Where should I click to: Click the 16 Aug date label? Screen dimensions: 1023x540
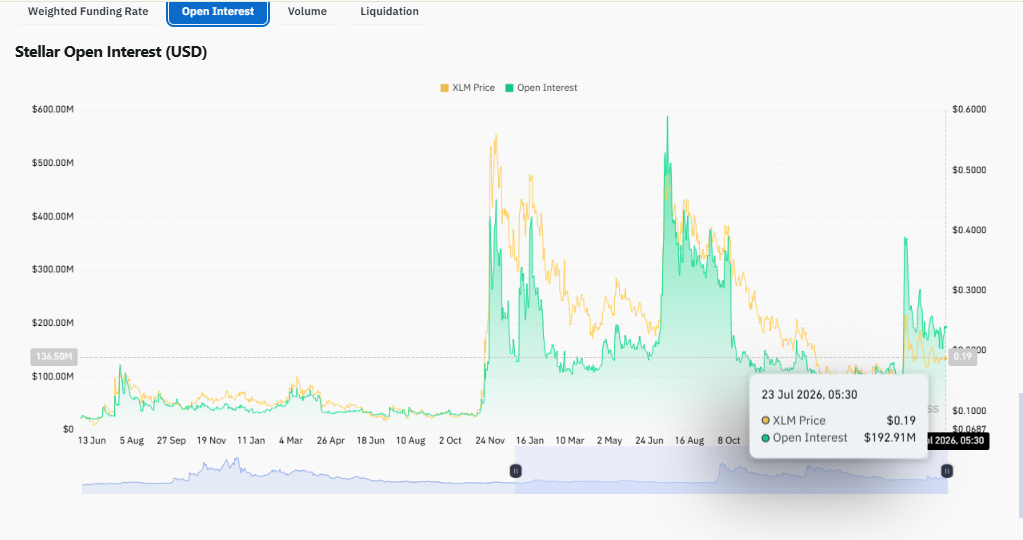[690, 441]
